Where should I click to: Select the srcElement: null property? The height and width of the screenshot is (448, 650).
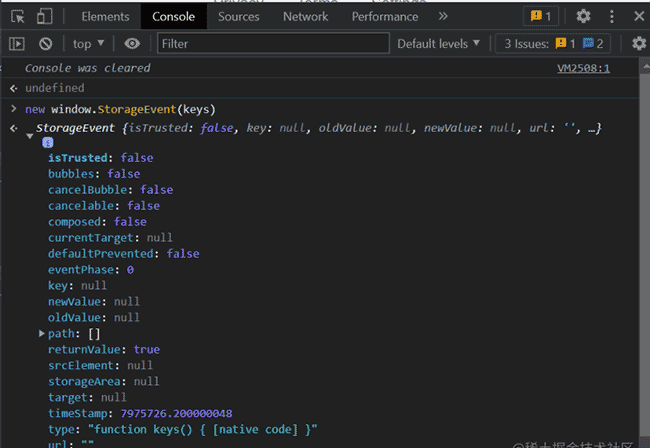pos(100,366)
